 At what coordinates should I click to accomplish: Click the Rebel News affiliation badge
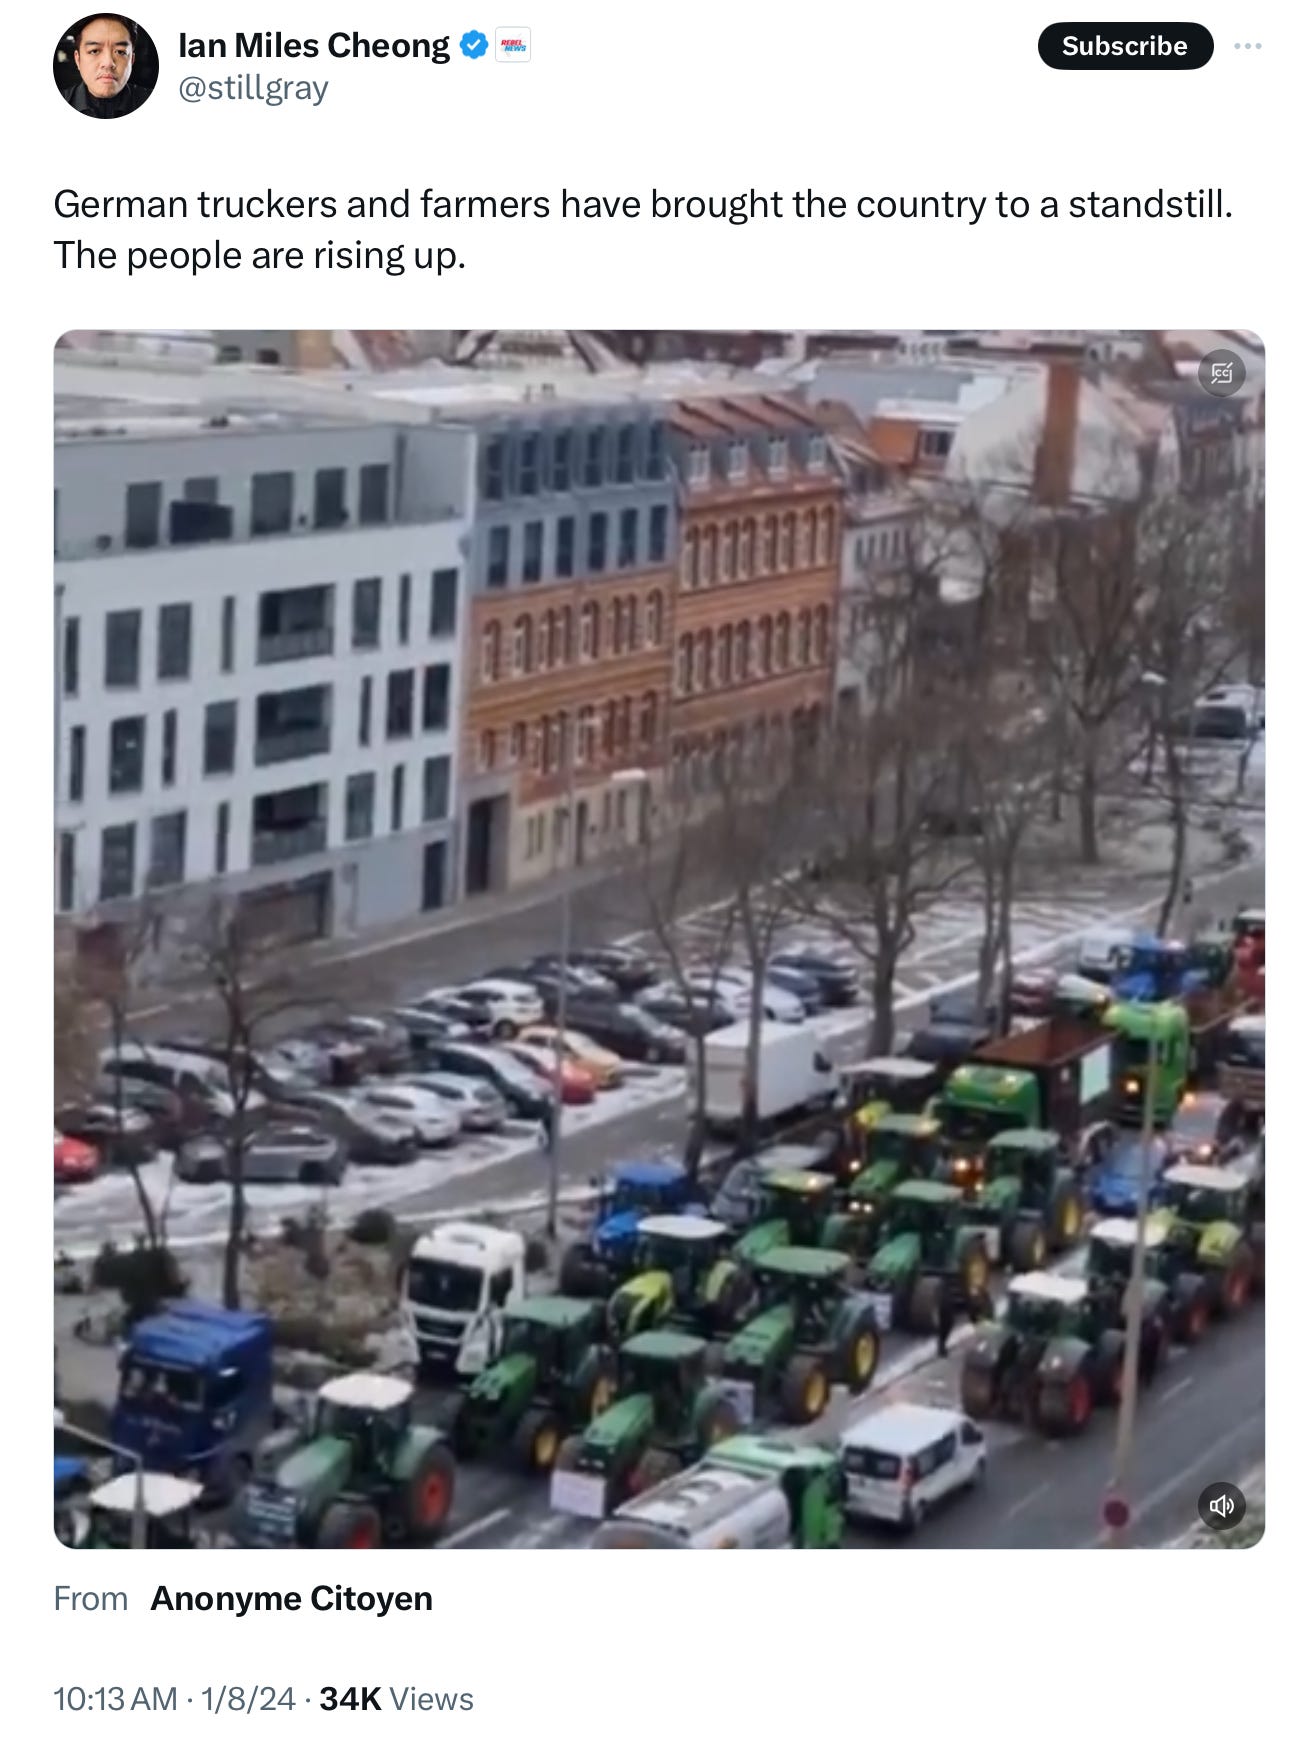click(513, 45)
